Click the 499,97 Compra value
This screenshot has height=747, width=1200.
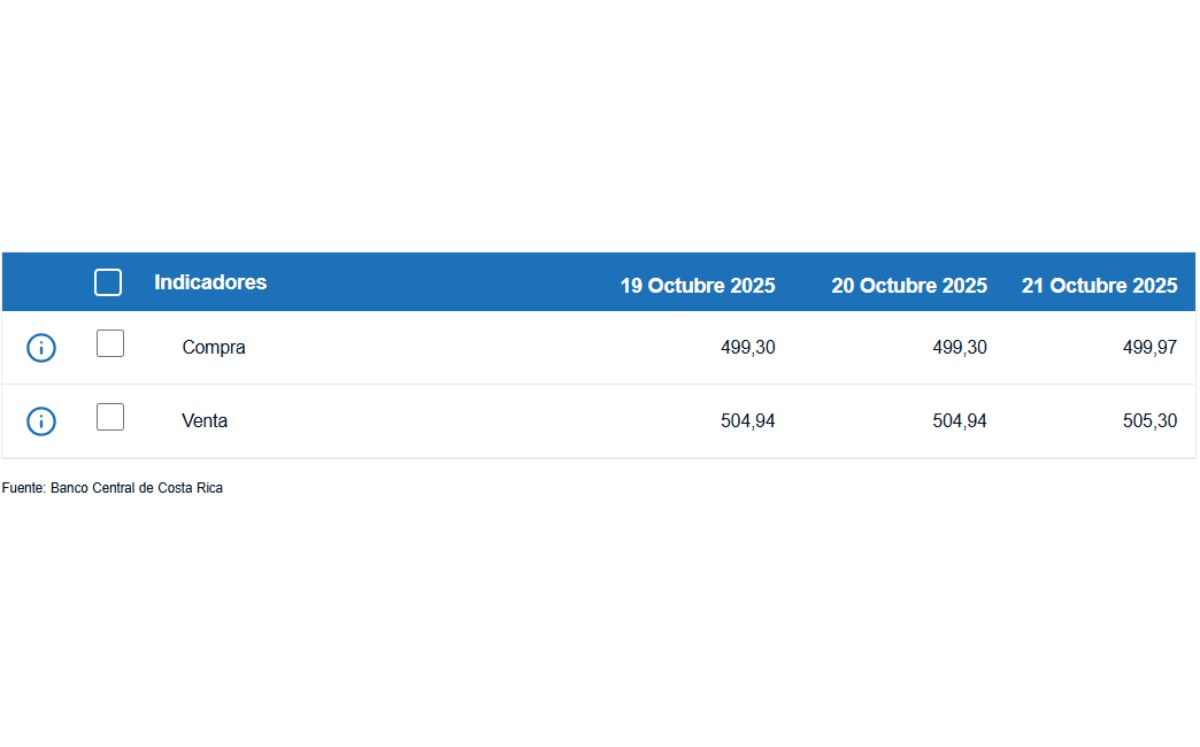coord(1149,348)
